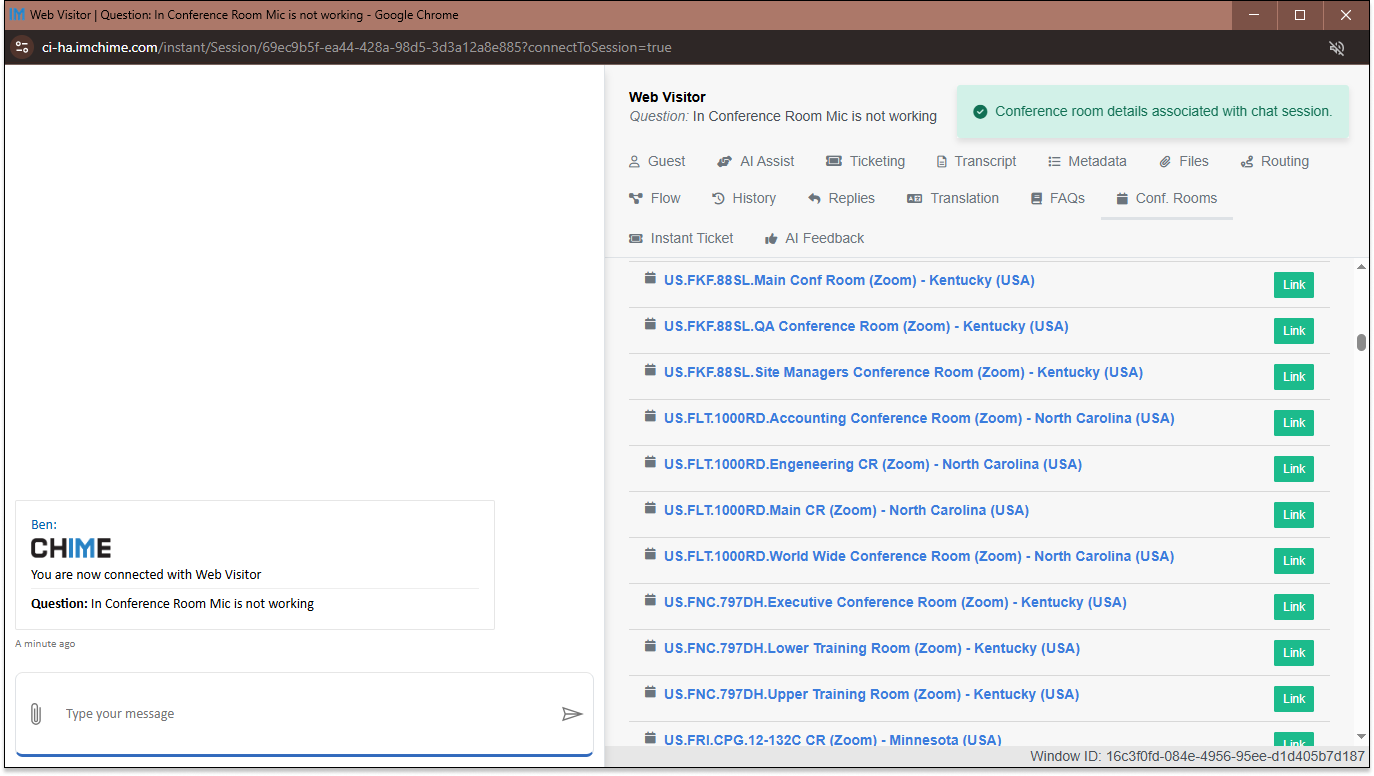Select the Metadata tab

click(1087, 161)
